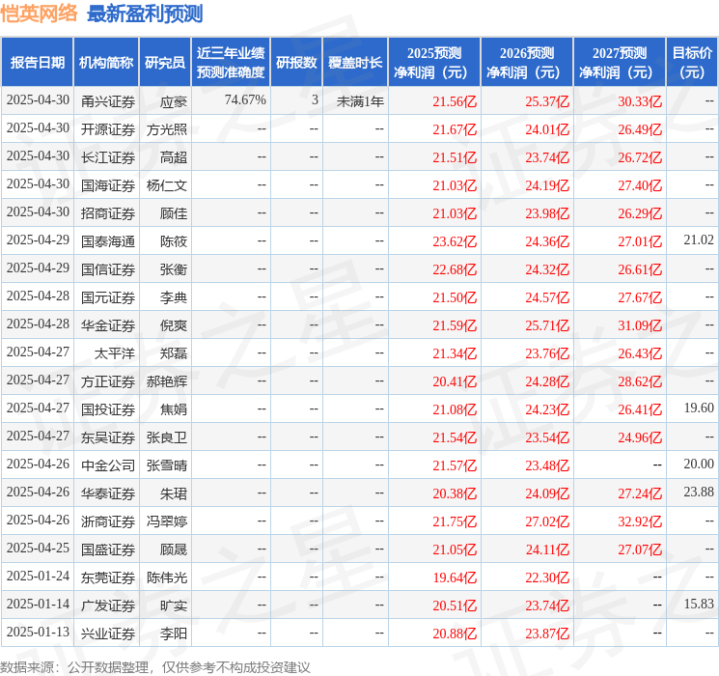
Task: Select accuracy value 74.67%
Action: (245, 100)
